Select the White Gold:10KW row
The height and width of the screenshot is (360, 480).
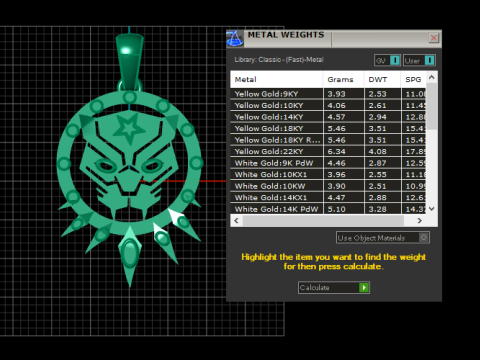coord(328,186)
